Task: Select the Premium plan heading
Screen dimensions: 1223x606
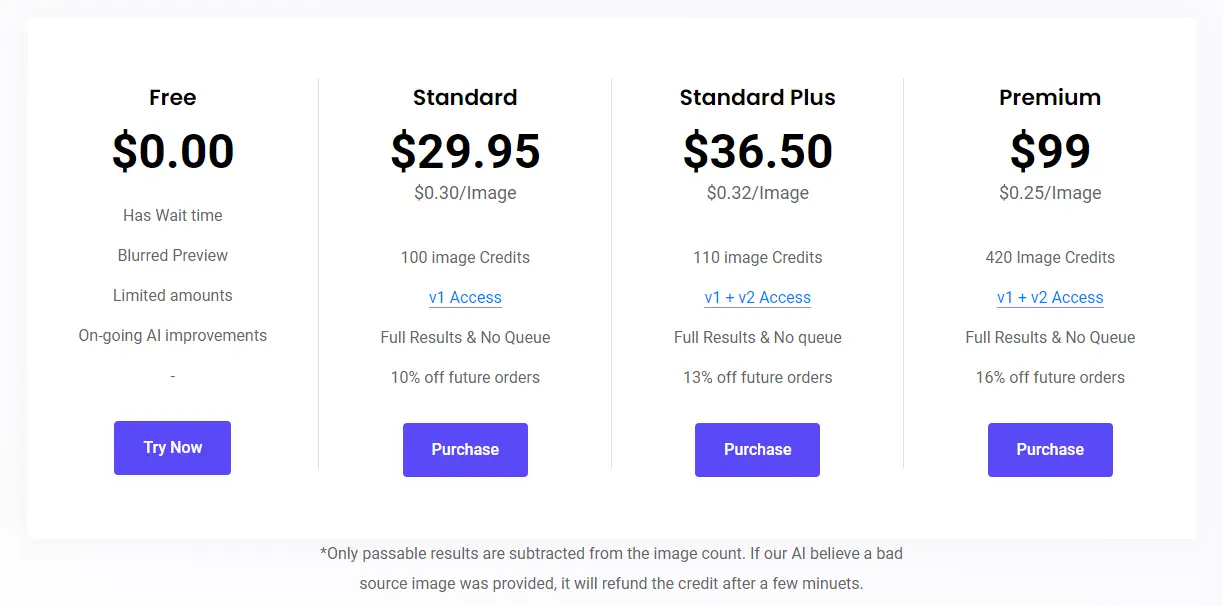Action: [x=1050, y=97]
